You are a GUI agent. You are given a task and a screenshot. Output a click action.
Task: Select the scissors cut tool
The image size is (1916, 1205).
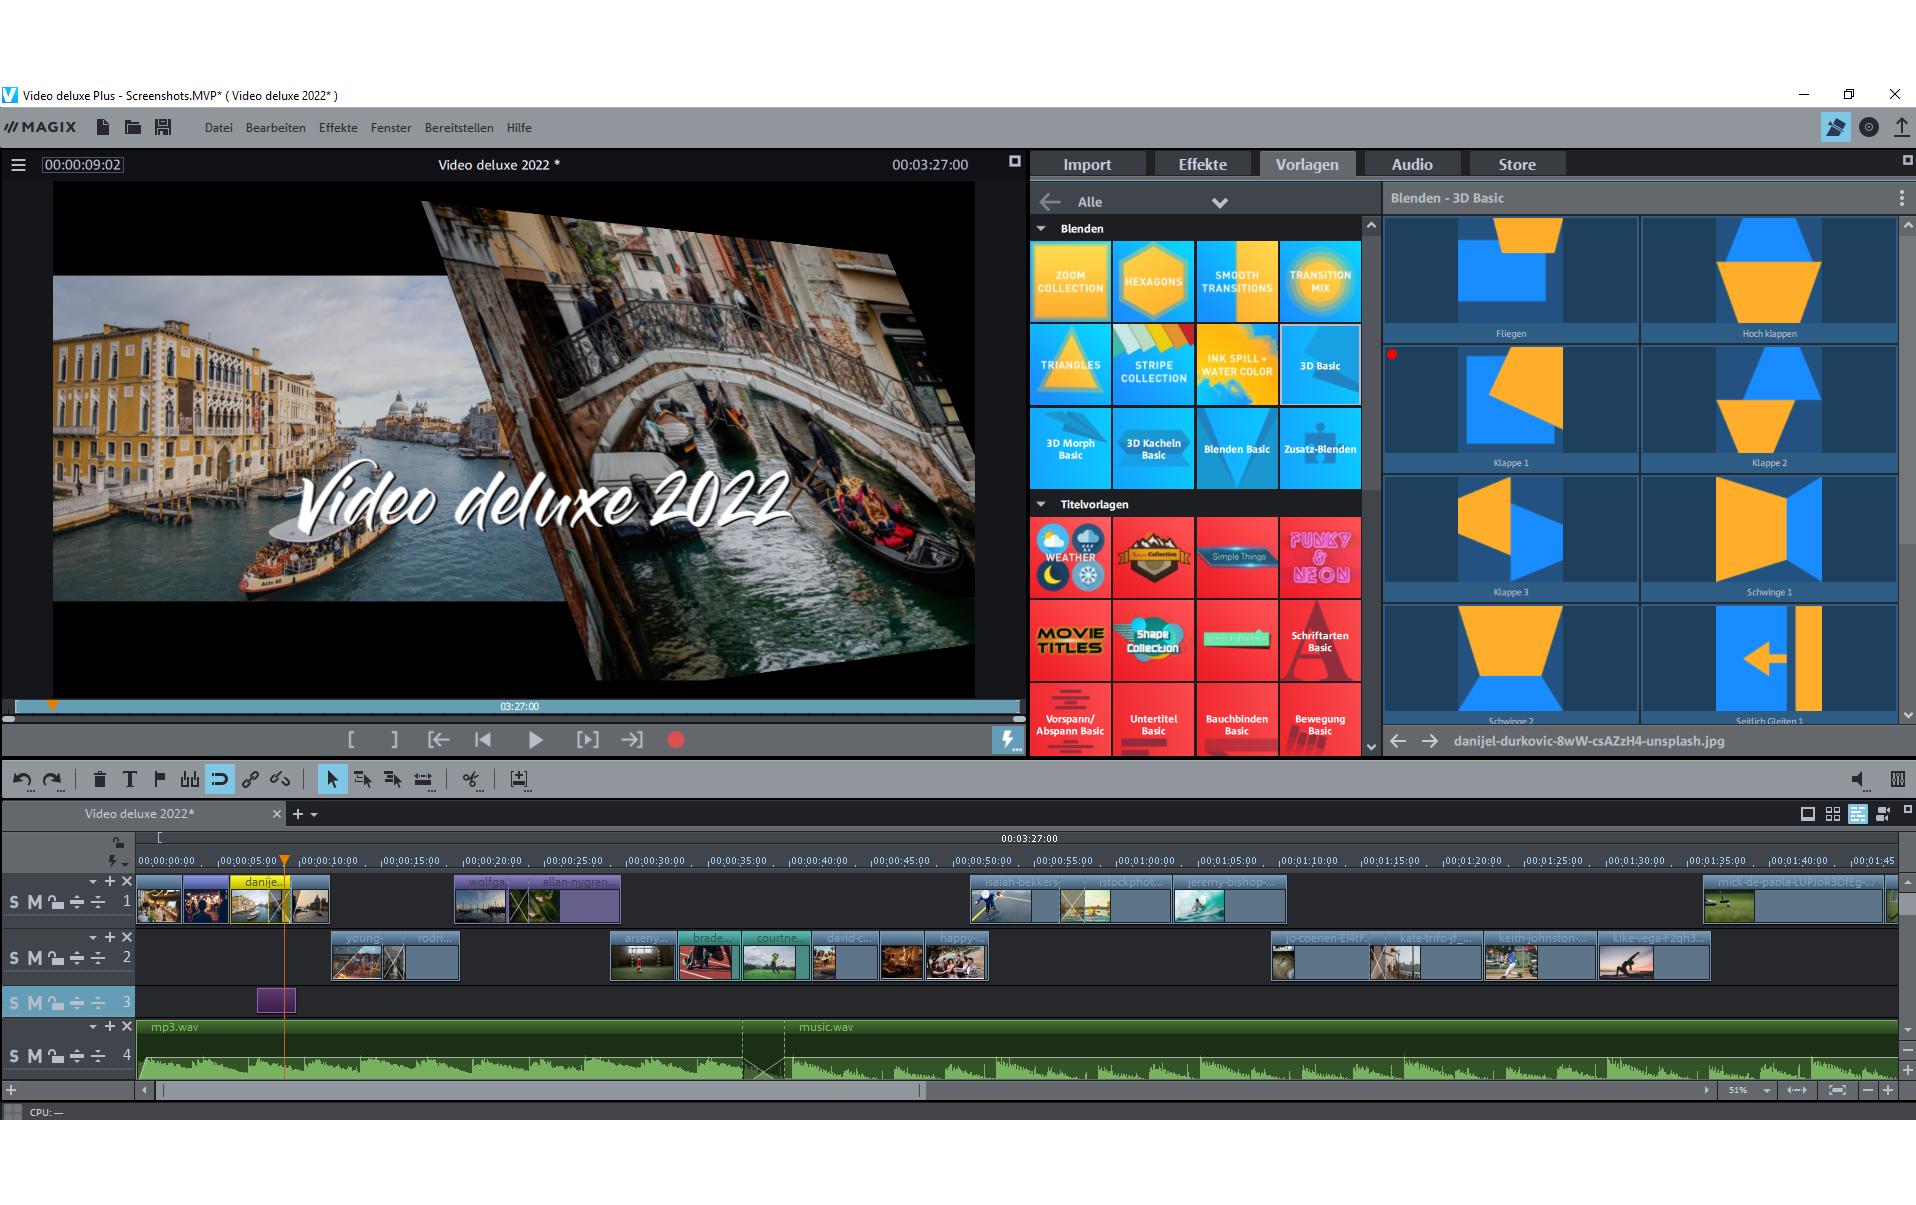click(470, 779)
